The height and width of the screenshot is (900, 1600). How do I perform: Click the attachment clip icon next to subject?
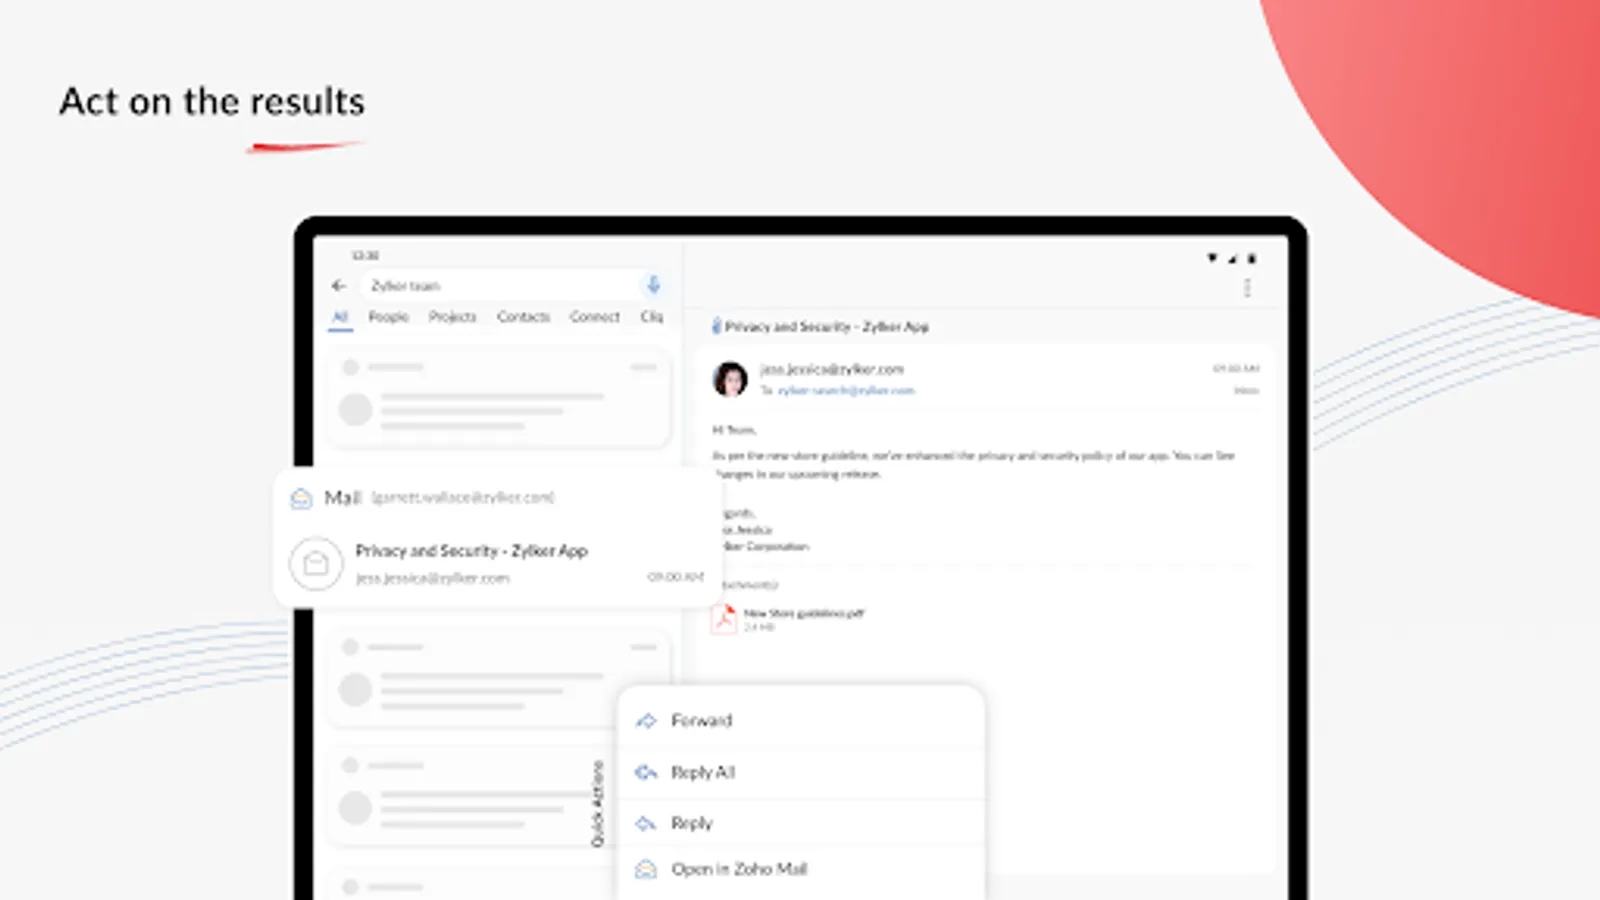tap(716, 326)
